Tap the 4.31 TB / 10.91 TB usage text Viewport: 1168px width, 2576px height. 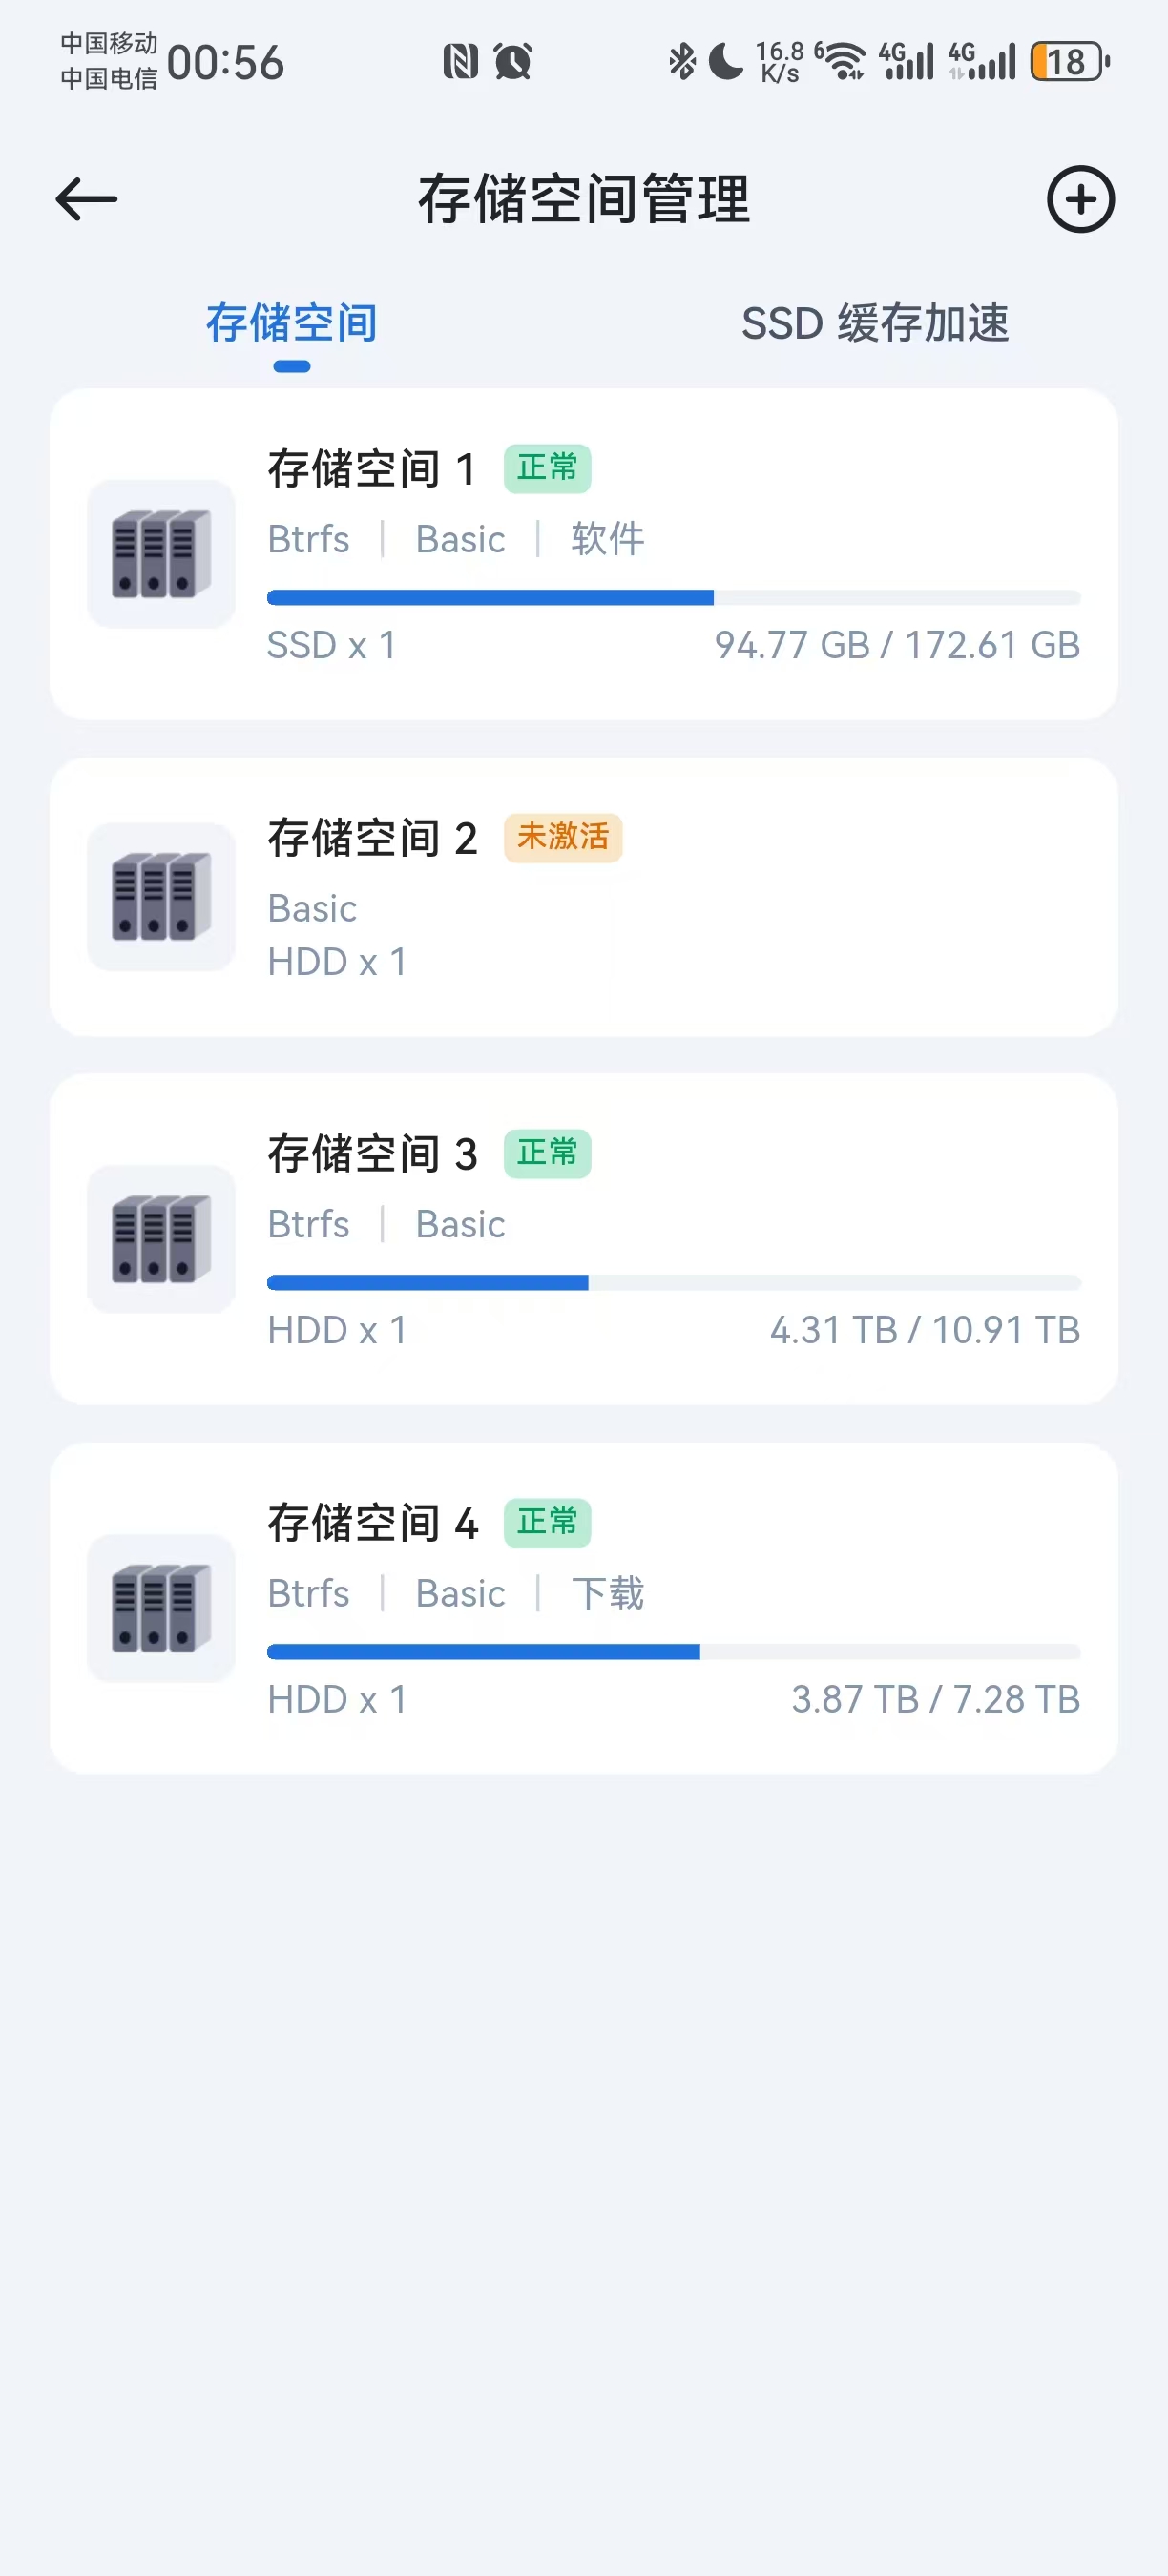[924, 1330]
